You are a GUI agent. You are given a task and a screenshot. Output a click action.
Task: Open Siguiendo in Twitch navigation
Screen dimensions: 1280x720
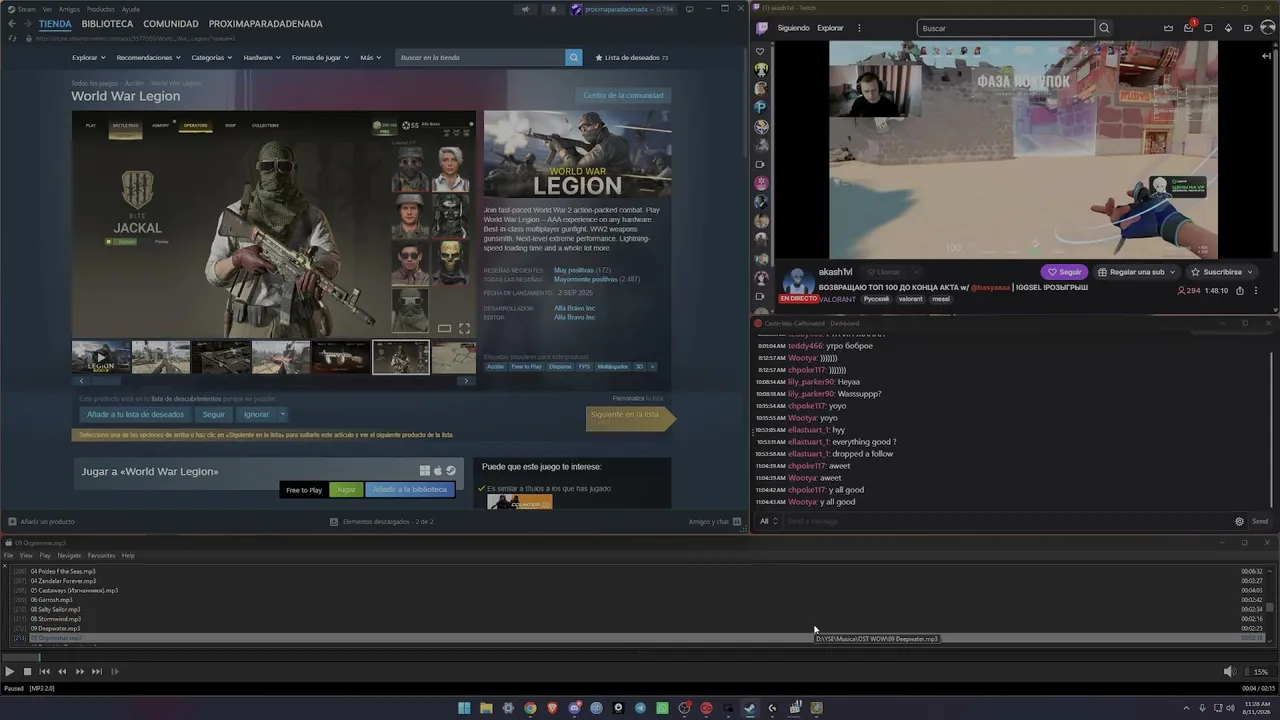793,28
